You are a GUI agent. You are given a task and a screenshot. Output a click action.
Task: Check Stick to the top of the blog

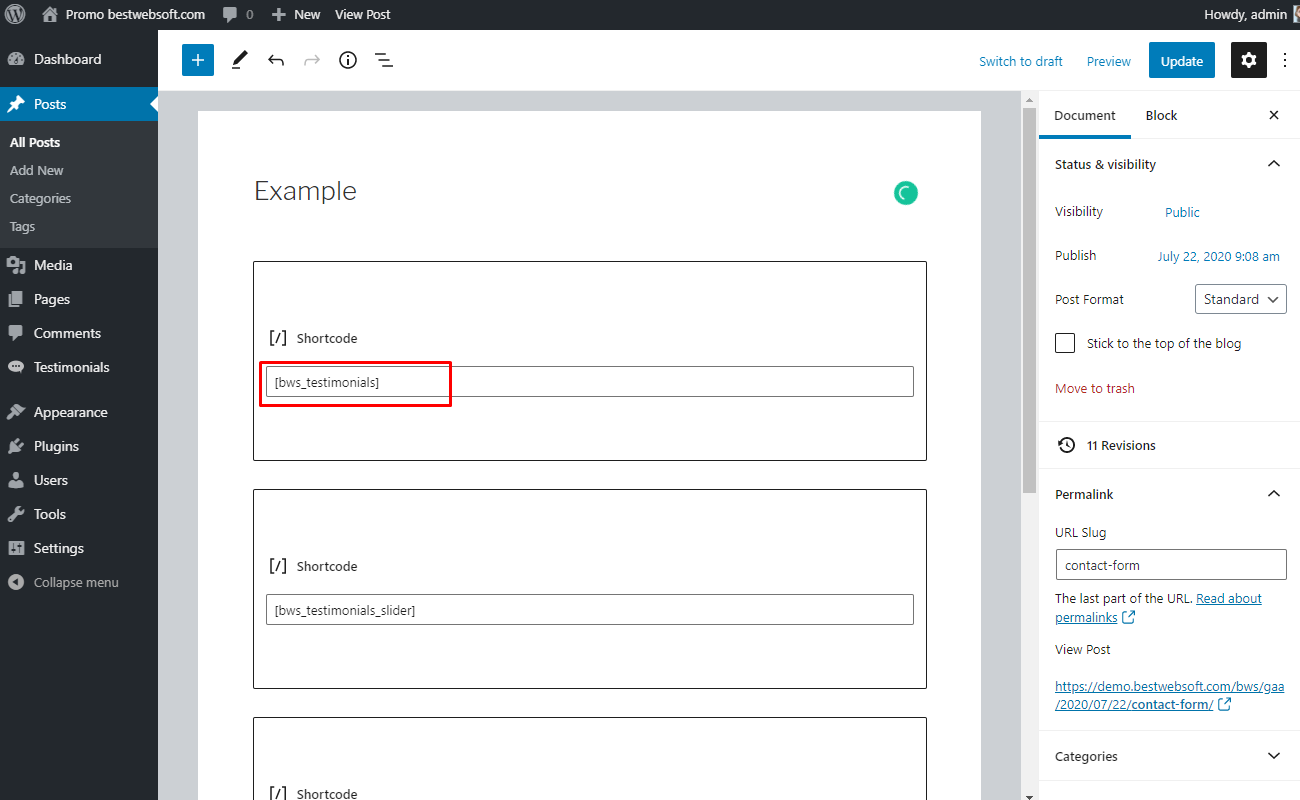pyautogui.click(x=1065, y=343)
